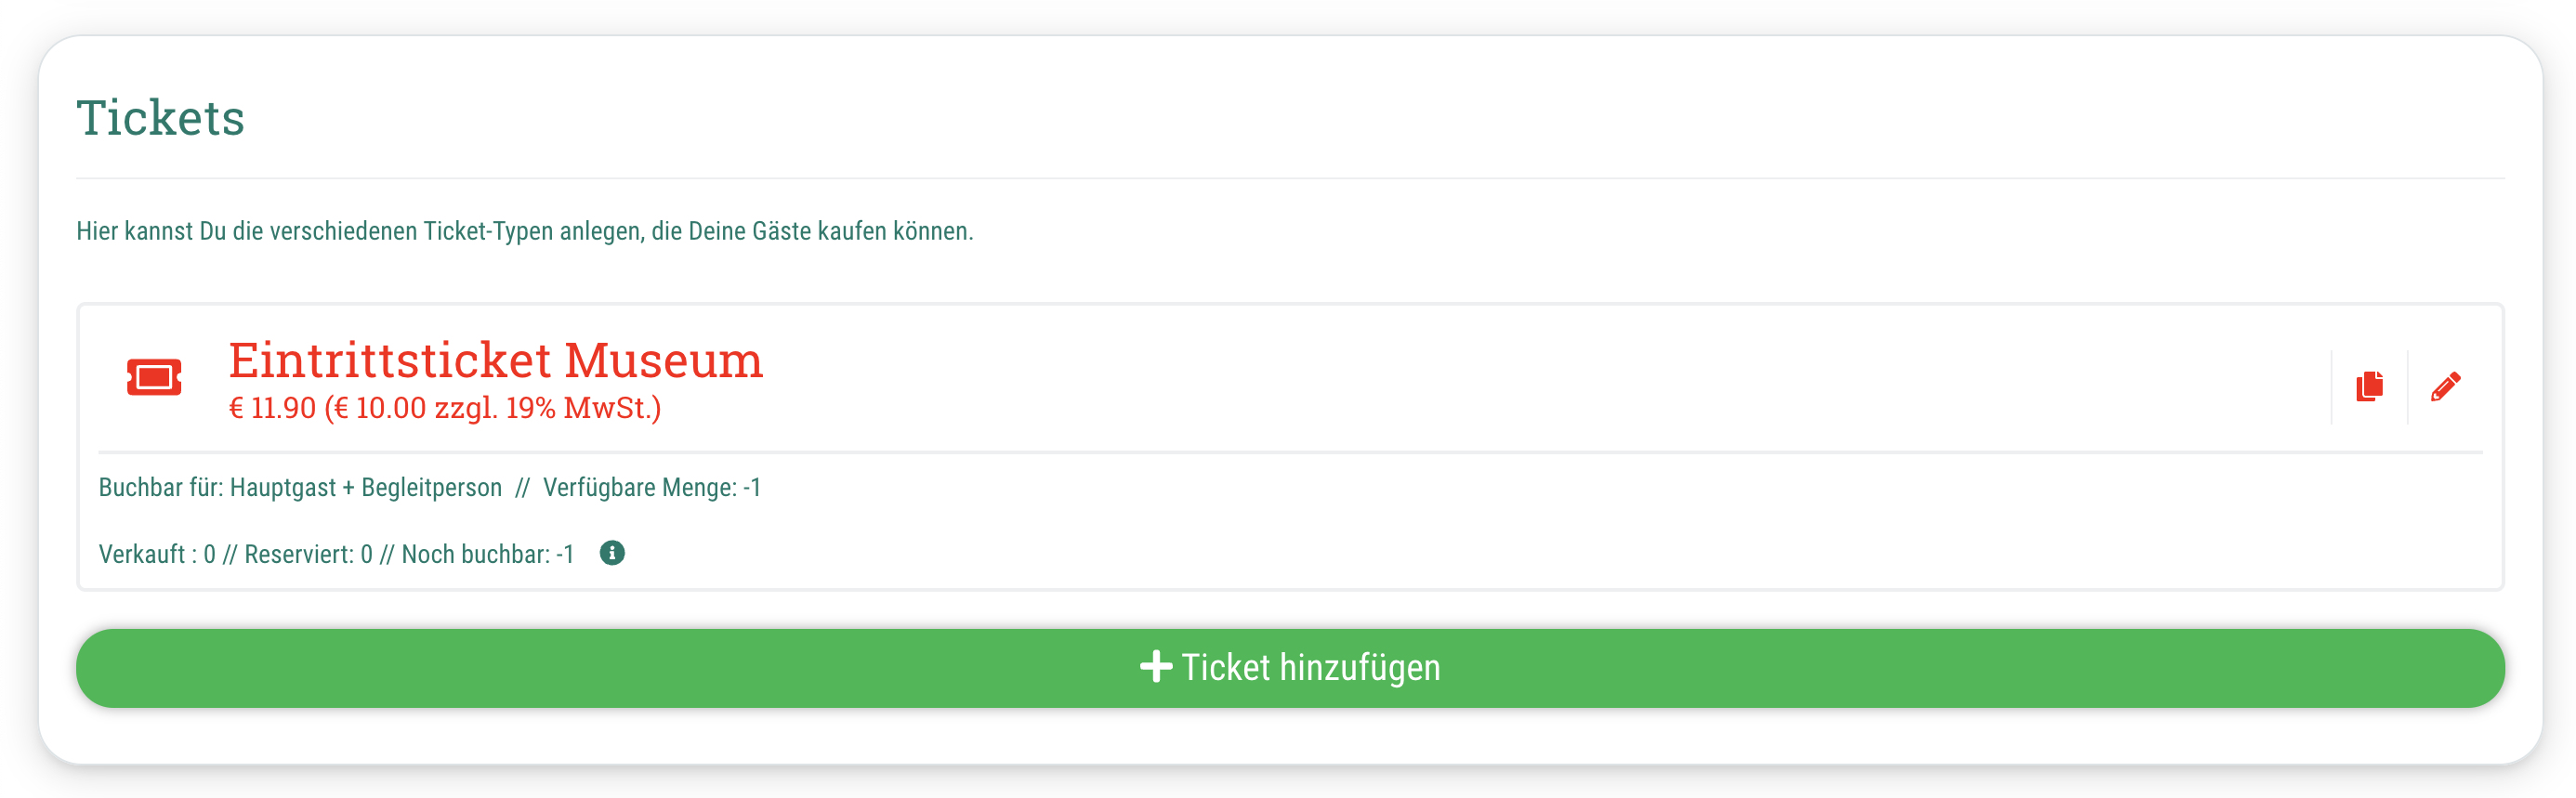2576x798 pixels.
Task: Open the Eintrittsticket Museum title
Action: tap(495, 360)
